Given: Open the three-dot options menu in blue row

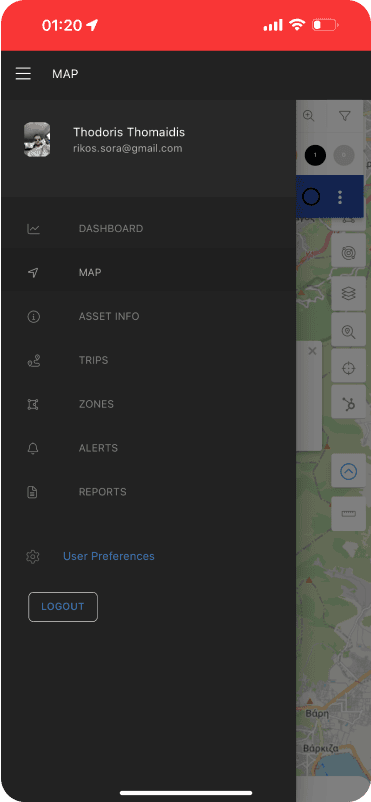Looking at the screenshot, I should tap(341, 197).
